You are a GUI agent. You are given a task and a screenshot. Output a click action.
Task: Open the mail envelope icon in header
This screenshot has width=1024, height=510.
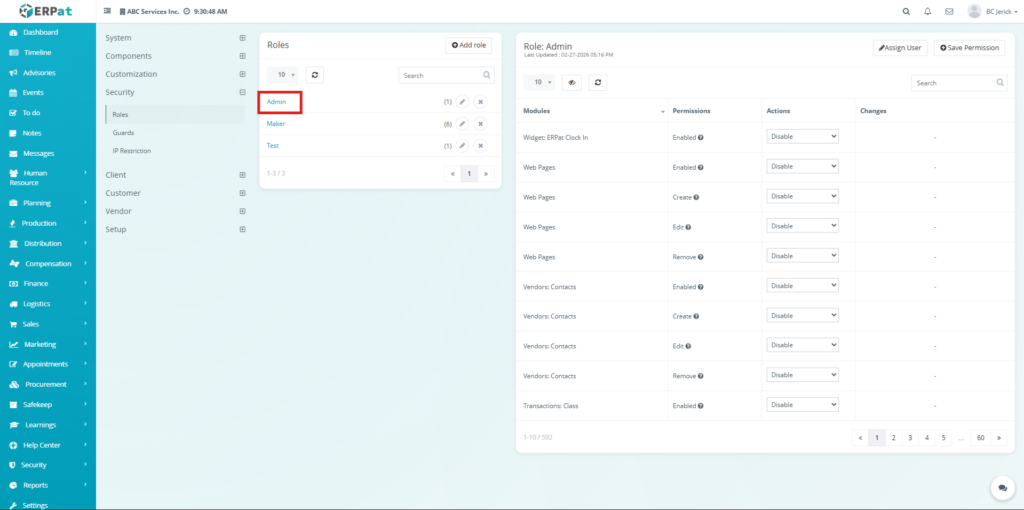pyautogui.click(x=949, y=11)
